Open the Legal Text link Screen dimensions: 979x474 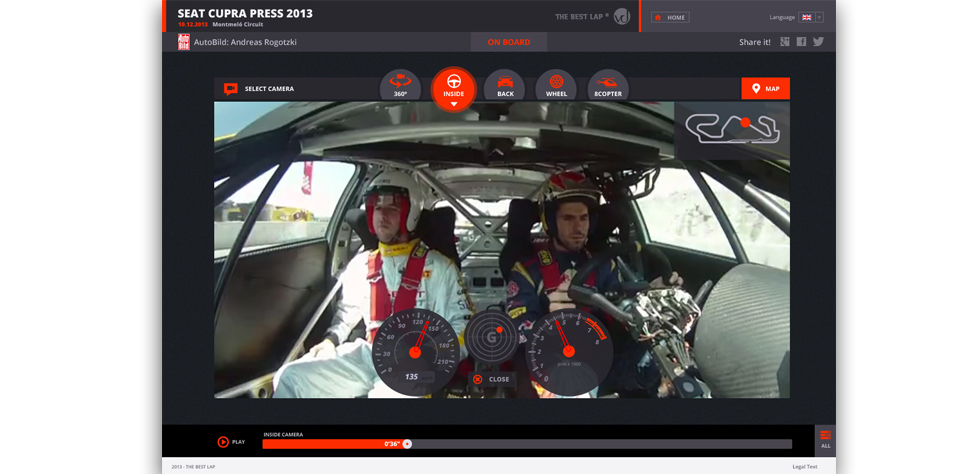(x=804, y=467)
